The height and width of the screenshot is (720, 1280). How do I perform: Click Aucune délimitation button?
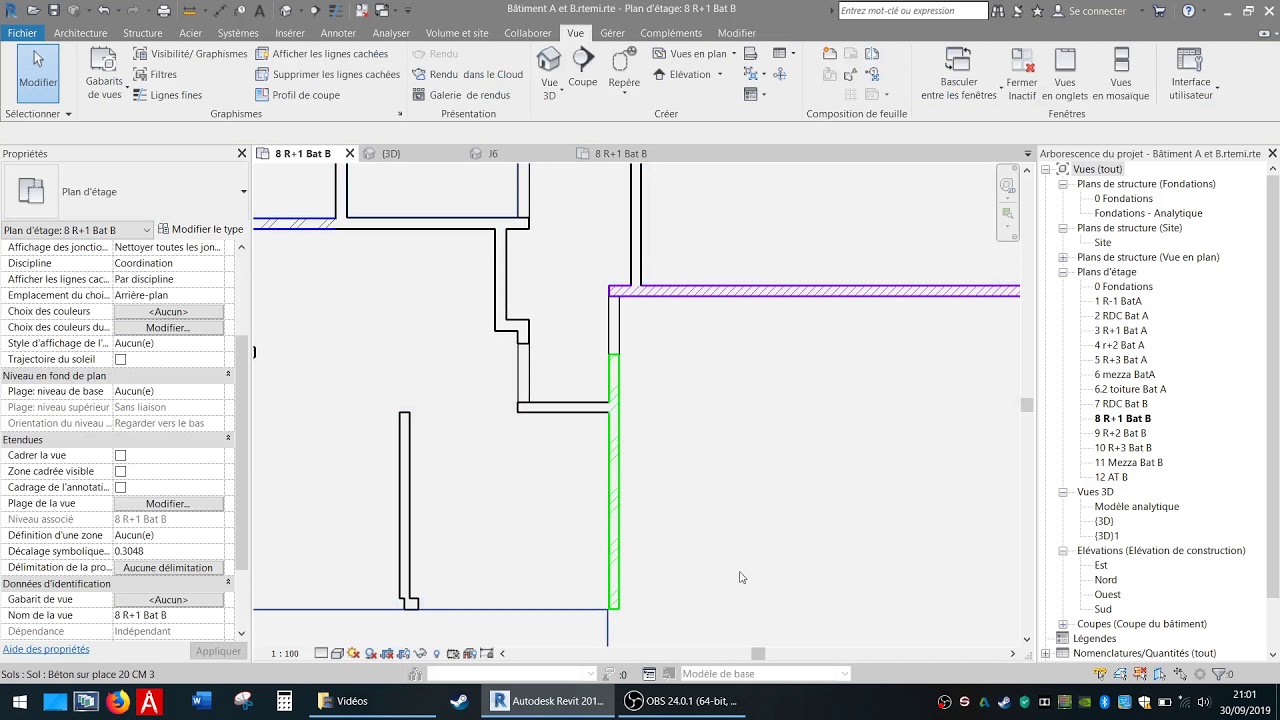click(x=168, y=568)
